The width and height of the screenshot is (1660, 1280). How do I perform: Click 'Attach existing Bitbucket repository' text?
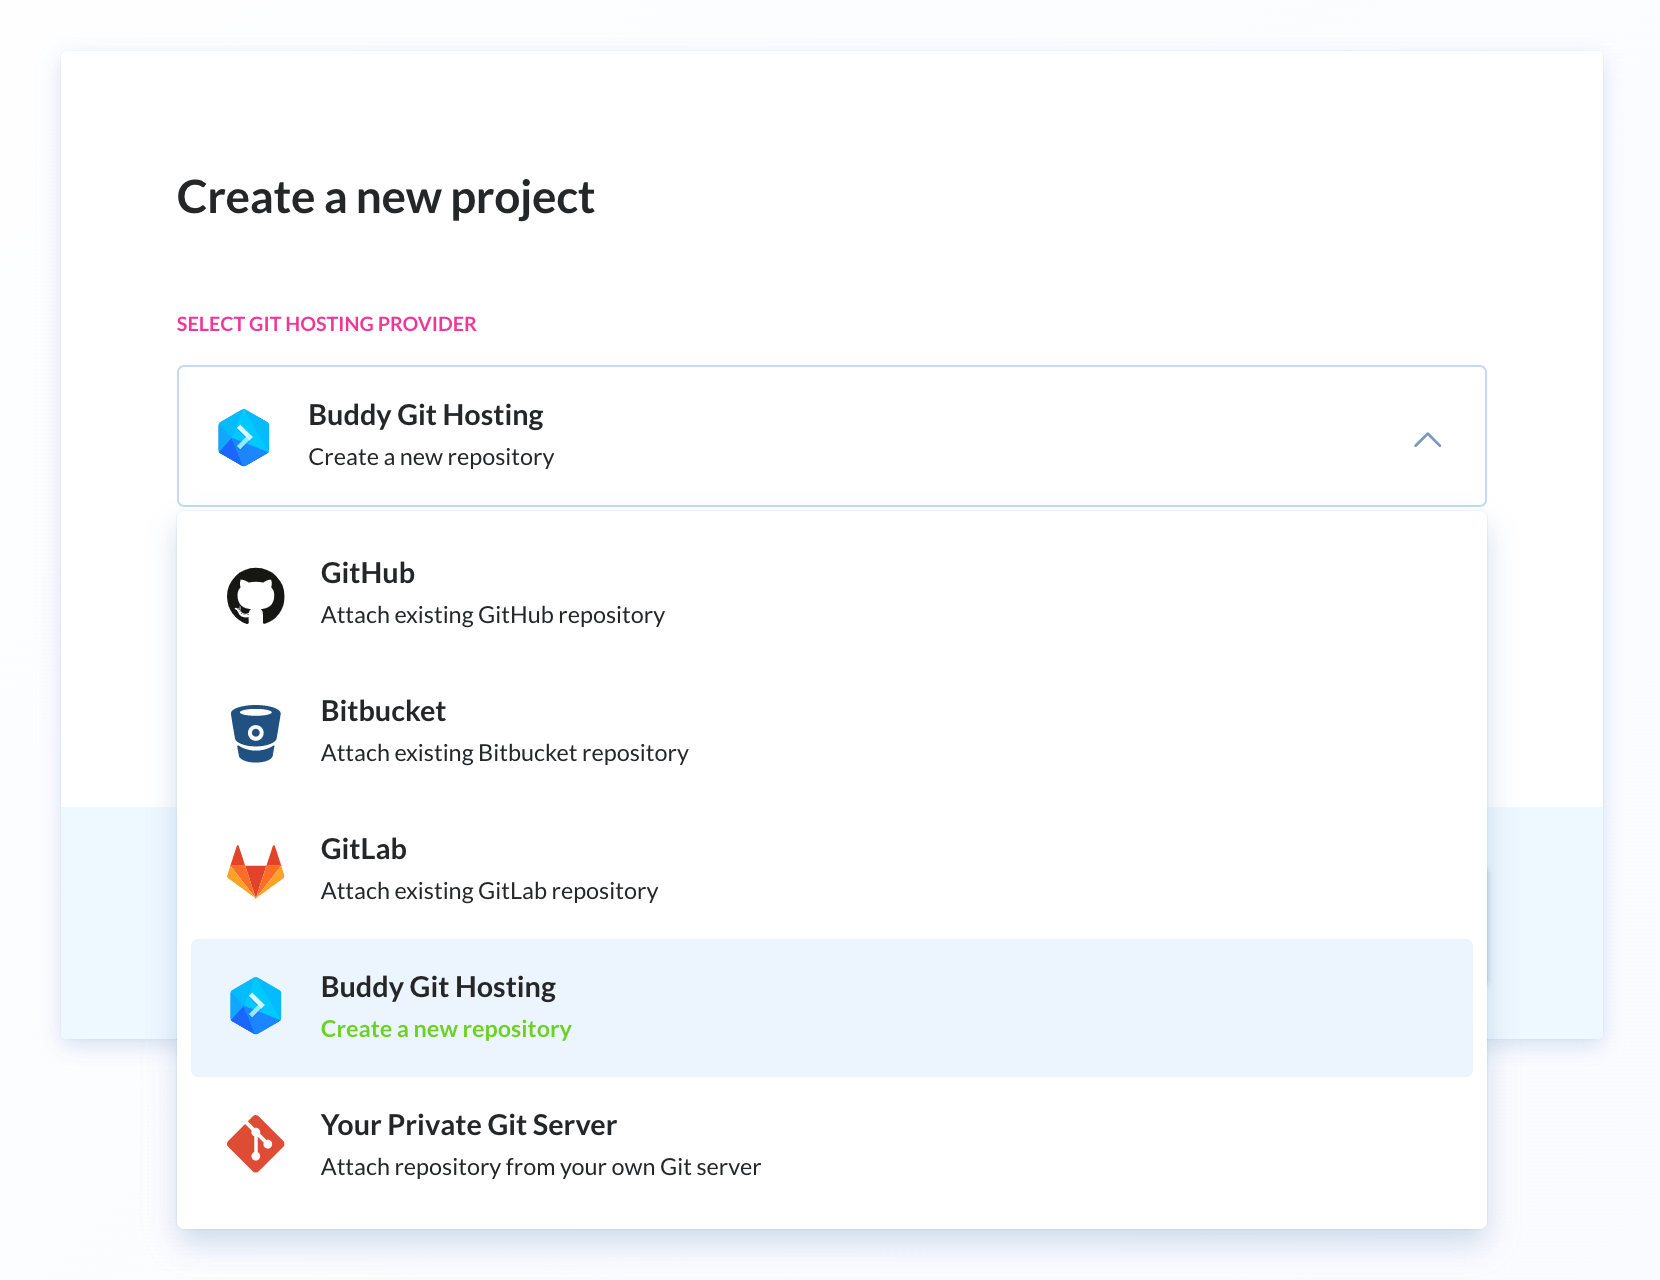tap(505, 753)
